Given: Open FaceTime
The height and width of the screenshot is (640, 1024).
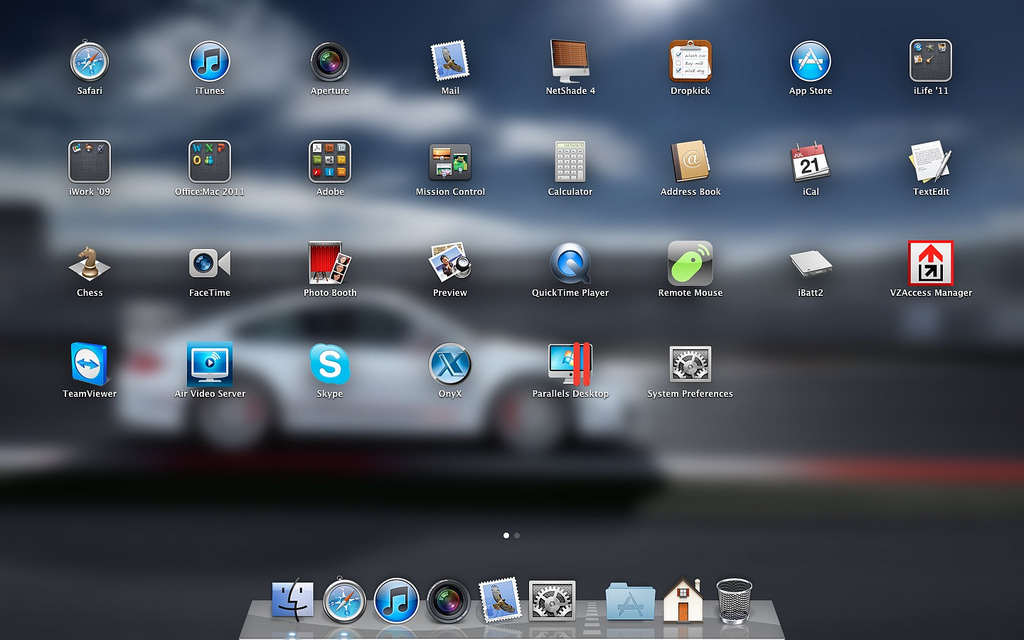Looking at the screenshot, I should pos(210,263).
